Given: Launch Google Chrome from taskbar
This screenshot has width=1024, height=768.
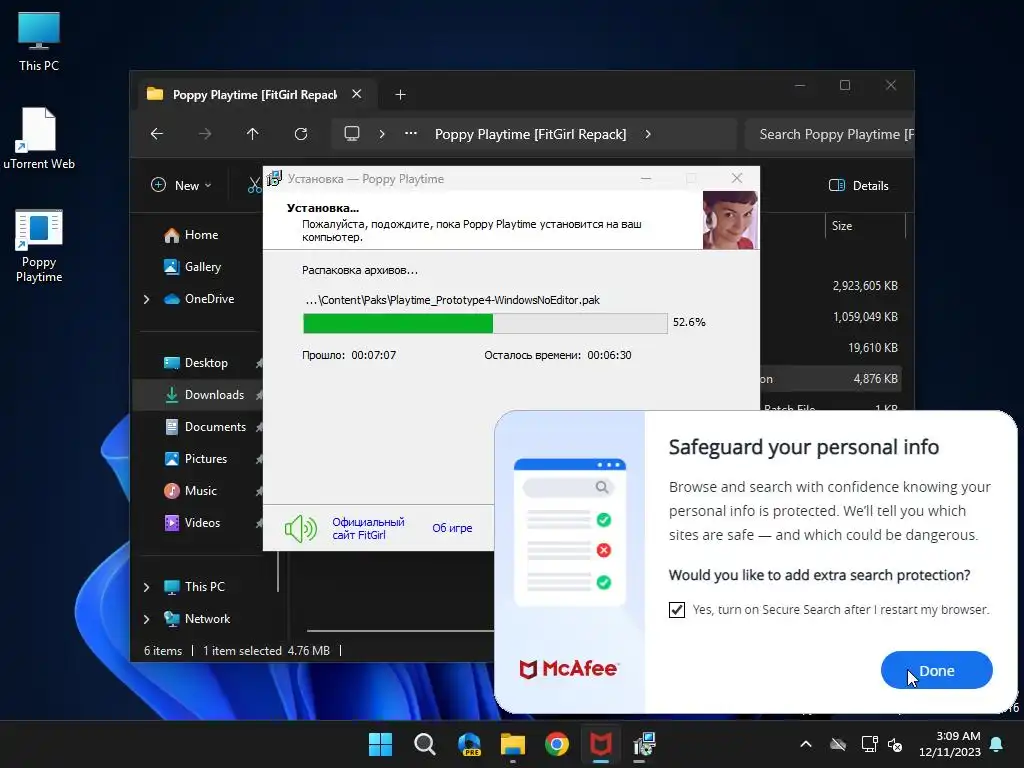Looking at the screenshot, I should click(x=557, y=744).
